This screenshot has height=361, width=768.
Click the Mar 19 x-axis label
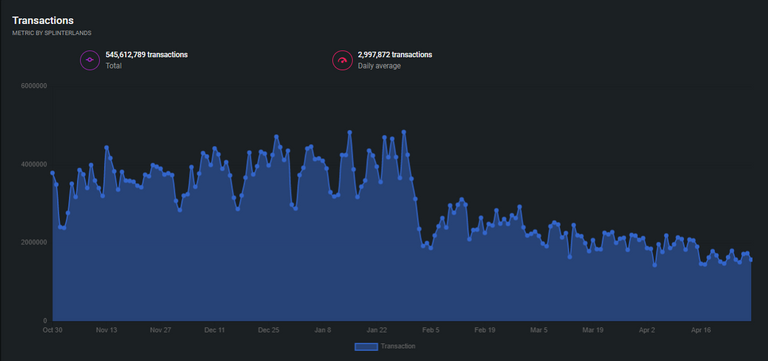[593, 330]
